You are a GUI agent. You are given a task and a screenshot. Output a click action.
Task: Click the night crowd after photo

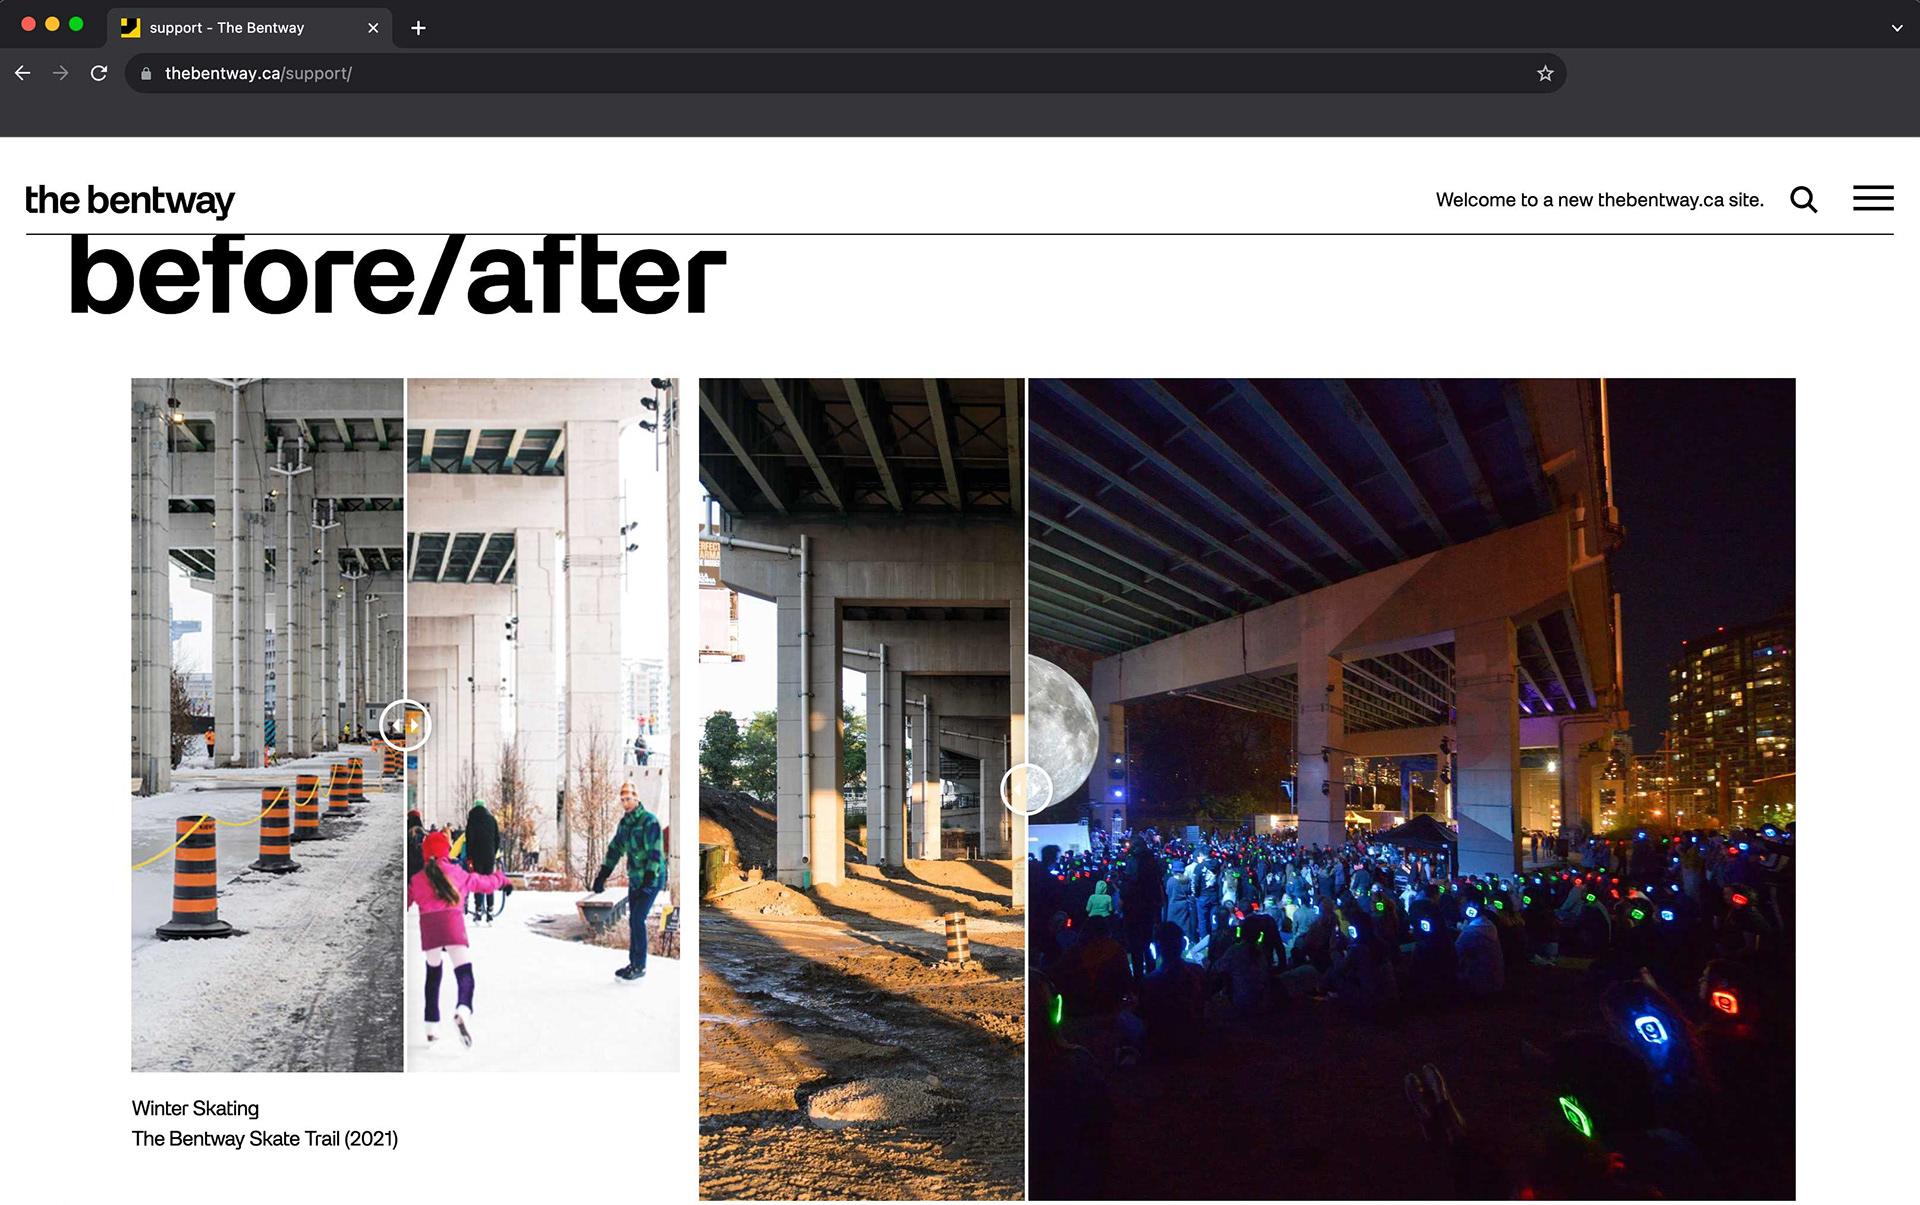click(x=1411, y=789)
